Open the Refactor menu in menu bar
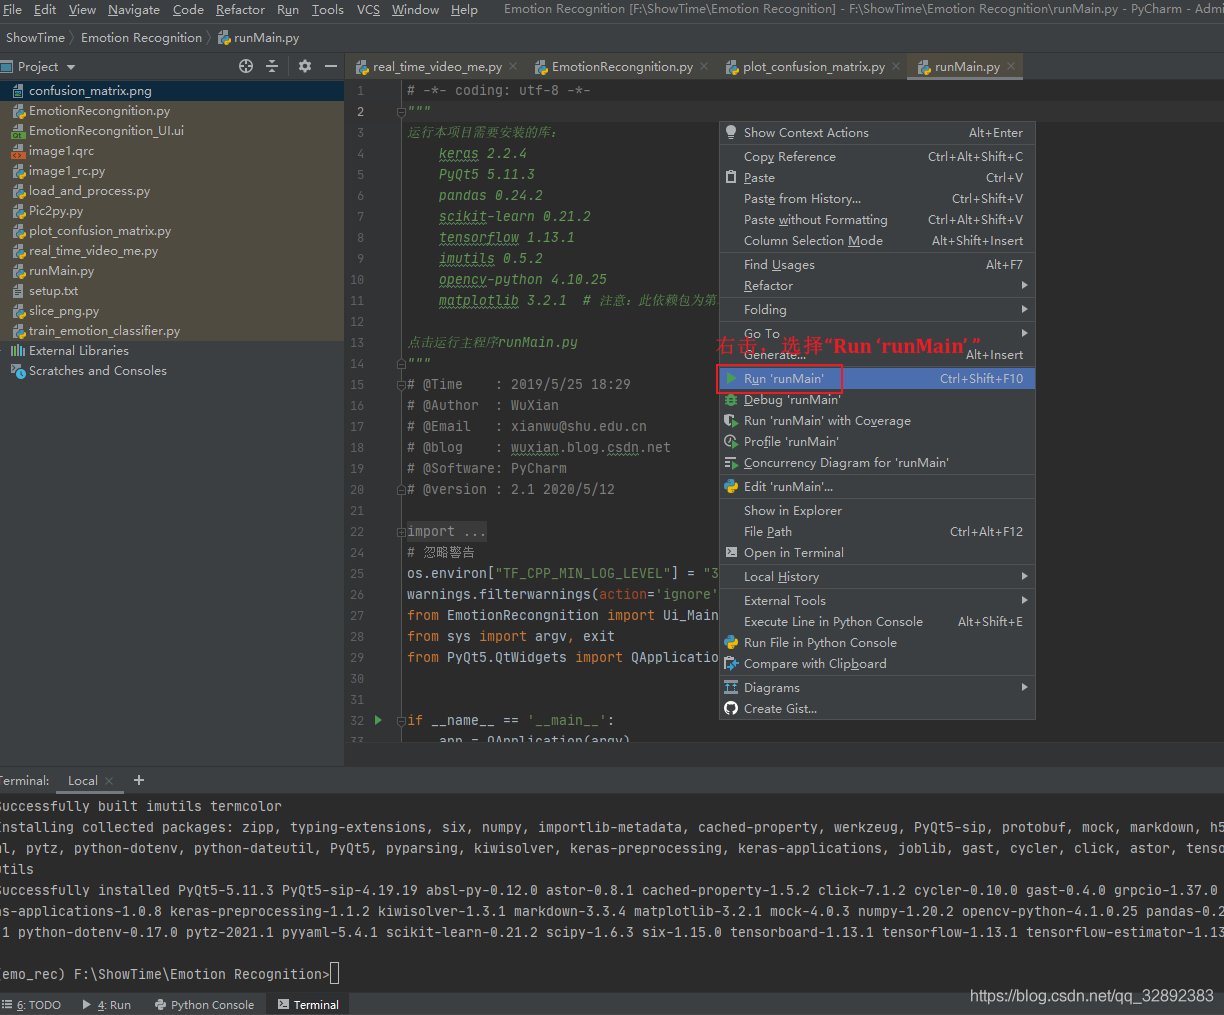This screenshot has width=1224, height=1015. [x=240, y=10]
